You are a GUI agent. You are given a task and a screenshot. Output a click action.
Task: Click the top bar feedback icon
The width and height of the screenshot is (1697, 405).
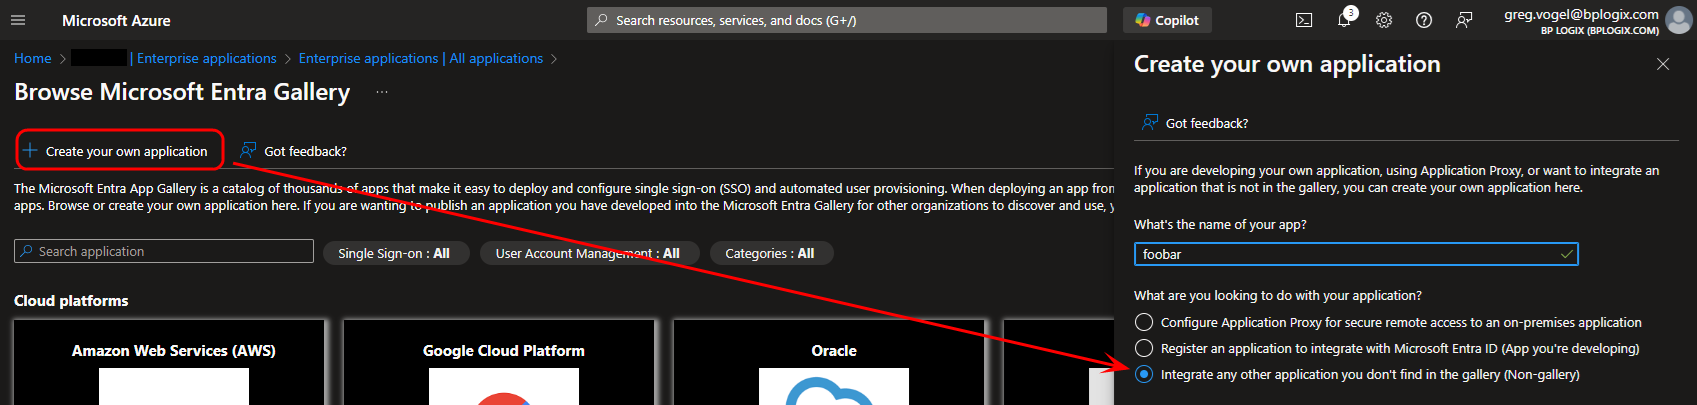(1464, 20)
